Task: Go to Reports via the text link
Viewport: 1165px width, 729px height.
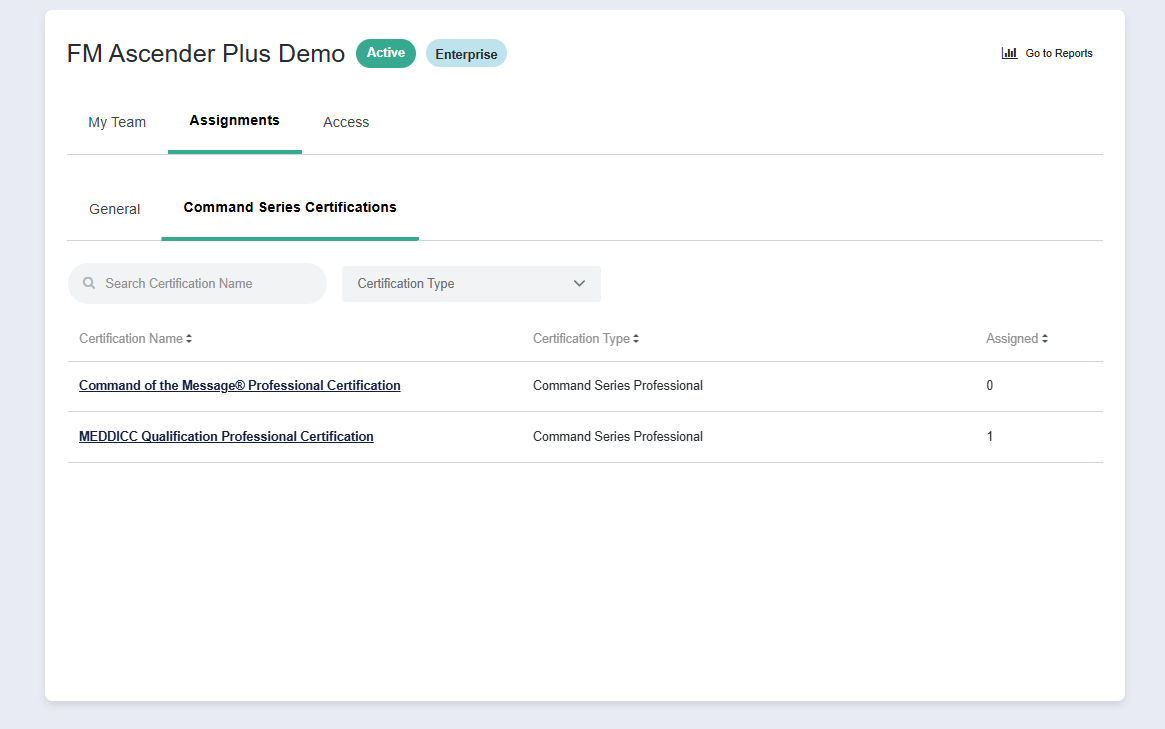Action: [x=1058, y=53]
